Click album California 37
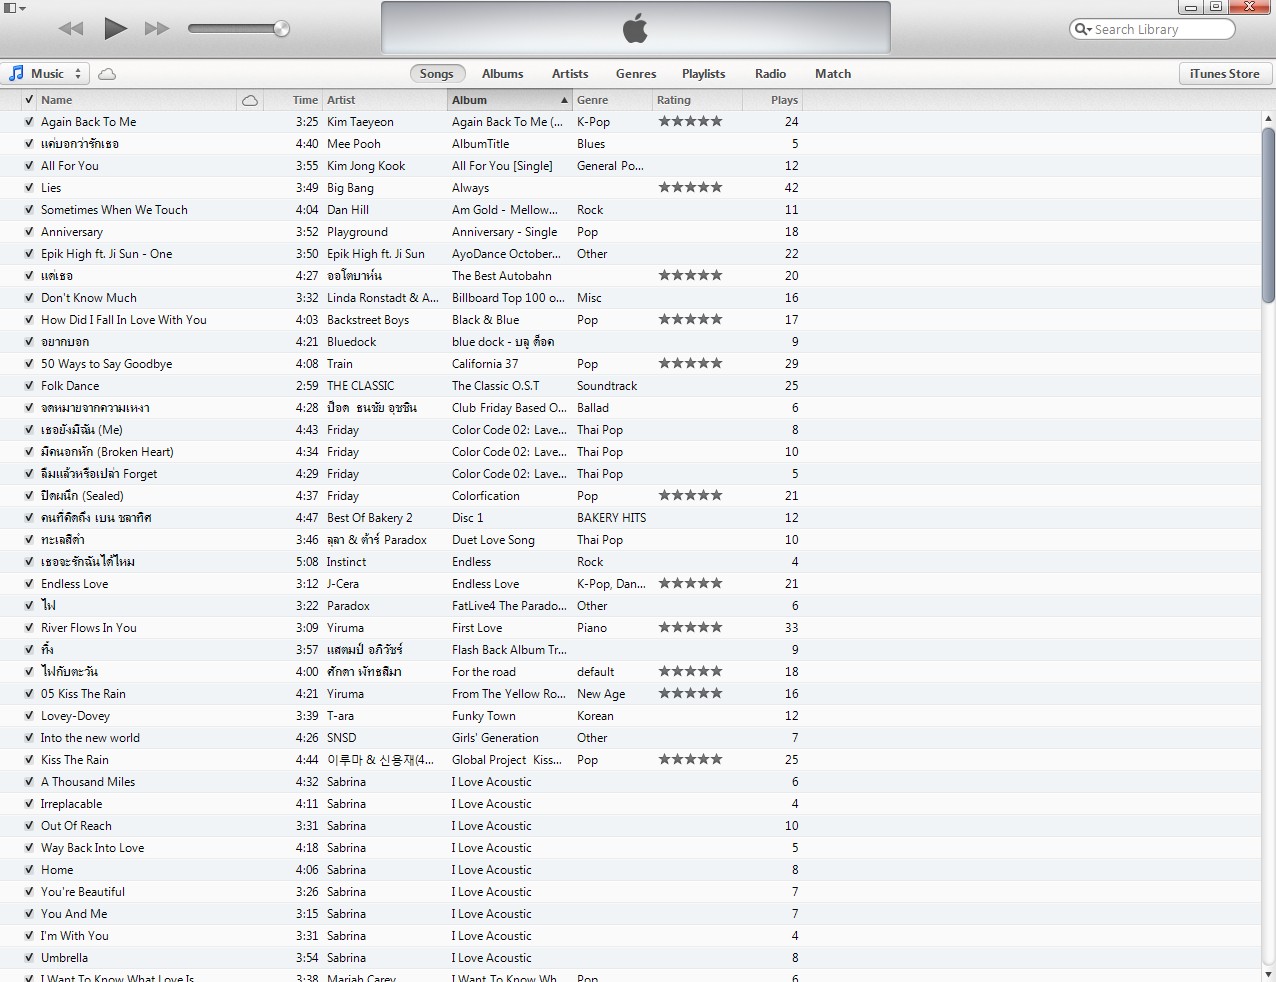 click(485, 364)
